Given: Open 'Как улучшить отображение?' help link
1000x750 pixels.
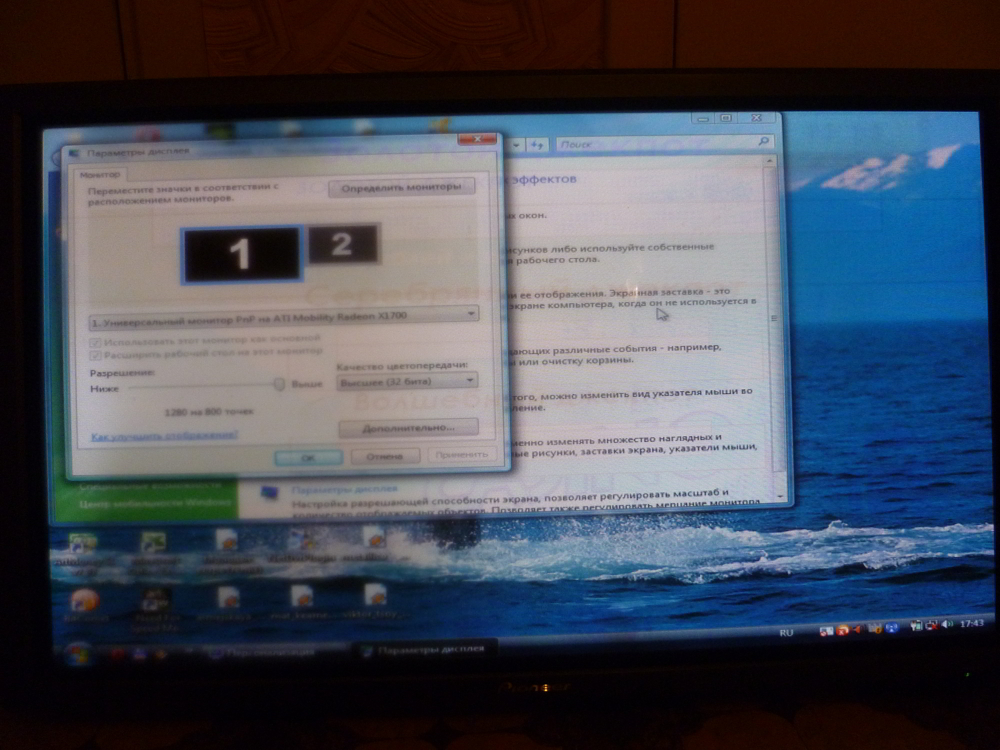Looking at the screenshot, I should tap(163, 435).
